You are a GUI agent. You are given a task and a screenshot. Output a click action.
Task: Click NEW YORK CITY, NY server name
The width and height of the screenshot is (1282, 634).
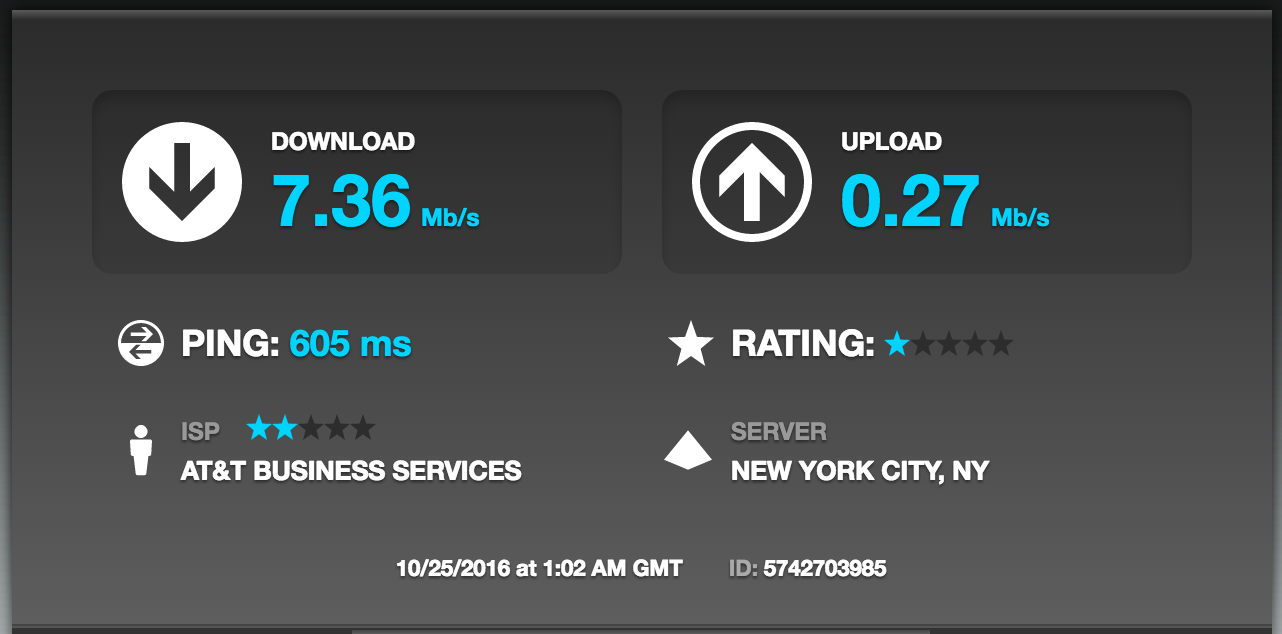tap(860, 470)
